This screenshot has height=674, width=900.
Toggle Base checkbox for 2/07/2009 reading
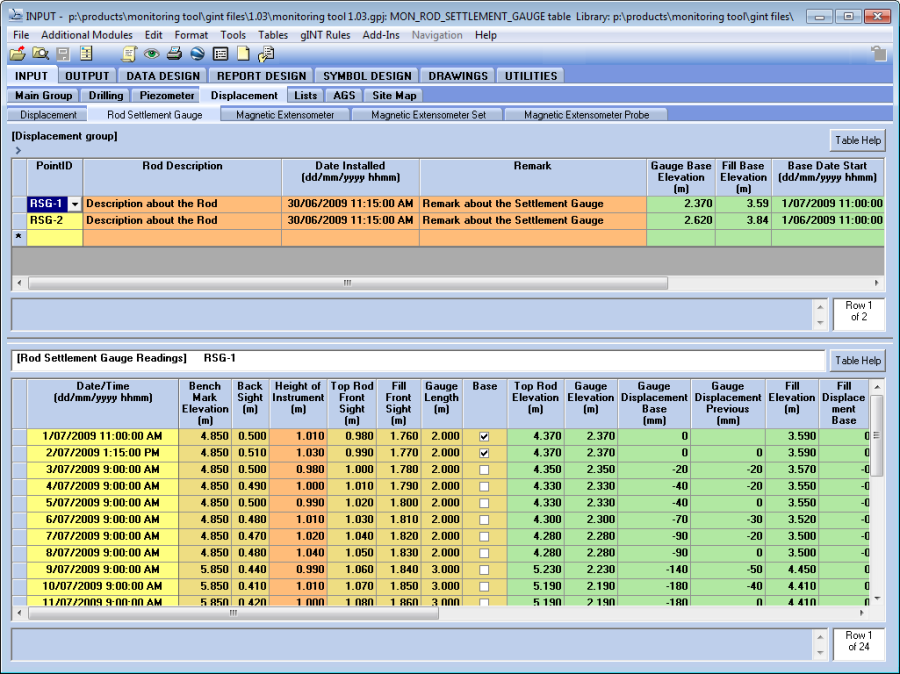(485, 453)
